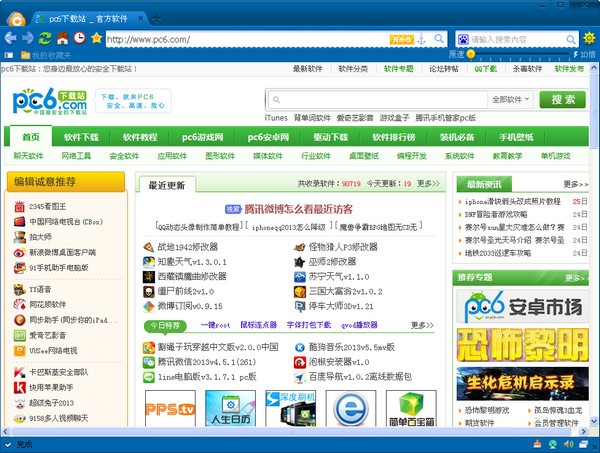Click 更多>> in 最新资讯 panel
Image resolution: width=600 pixels, height=453 pixels.
(576, 184)
